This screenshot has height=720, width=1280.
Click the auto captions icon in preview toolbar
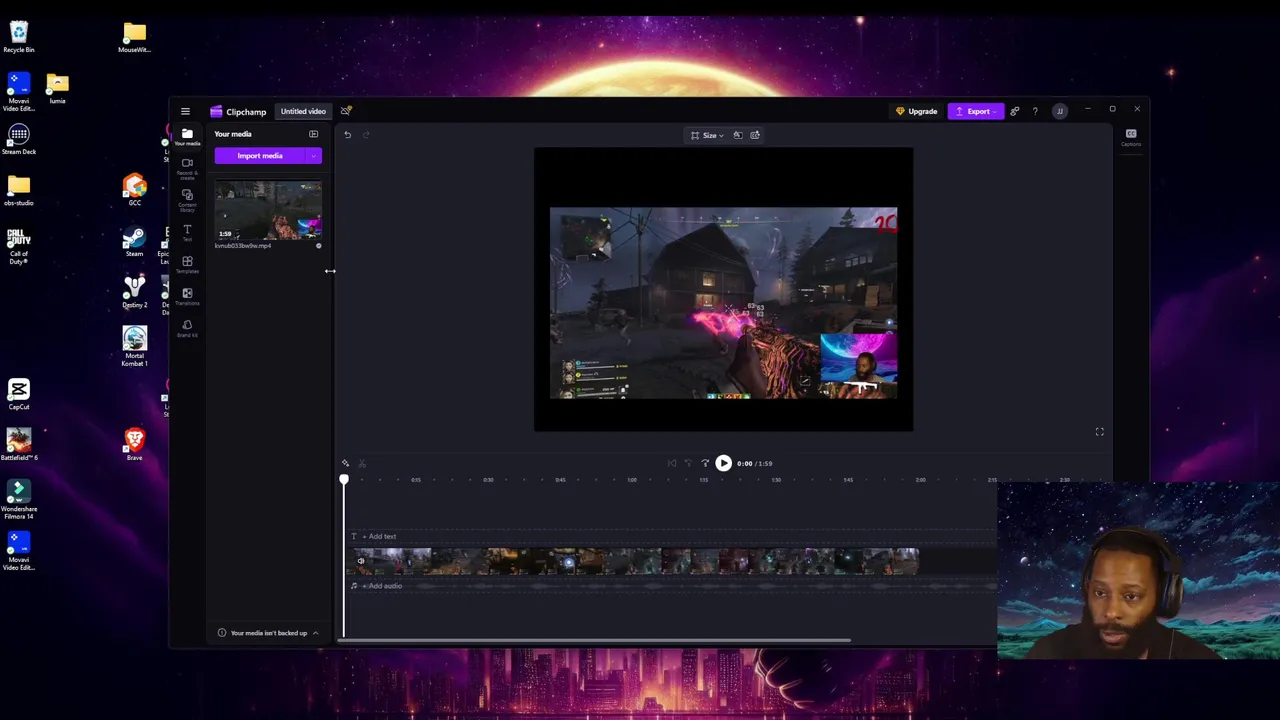[755, 135]
